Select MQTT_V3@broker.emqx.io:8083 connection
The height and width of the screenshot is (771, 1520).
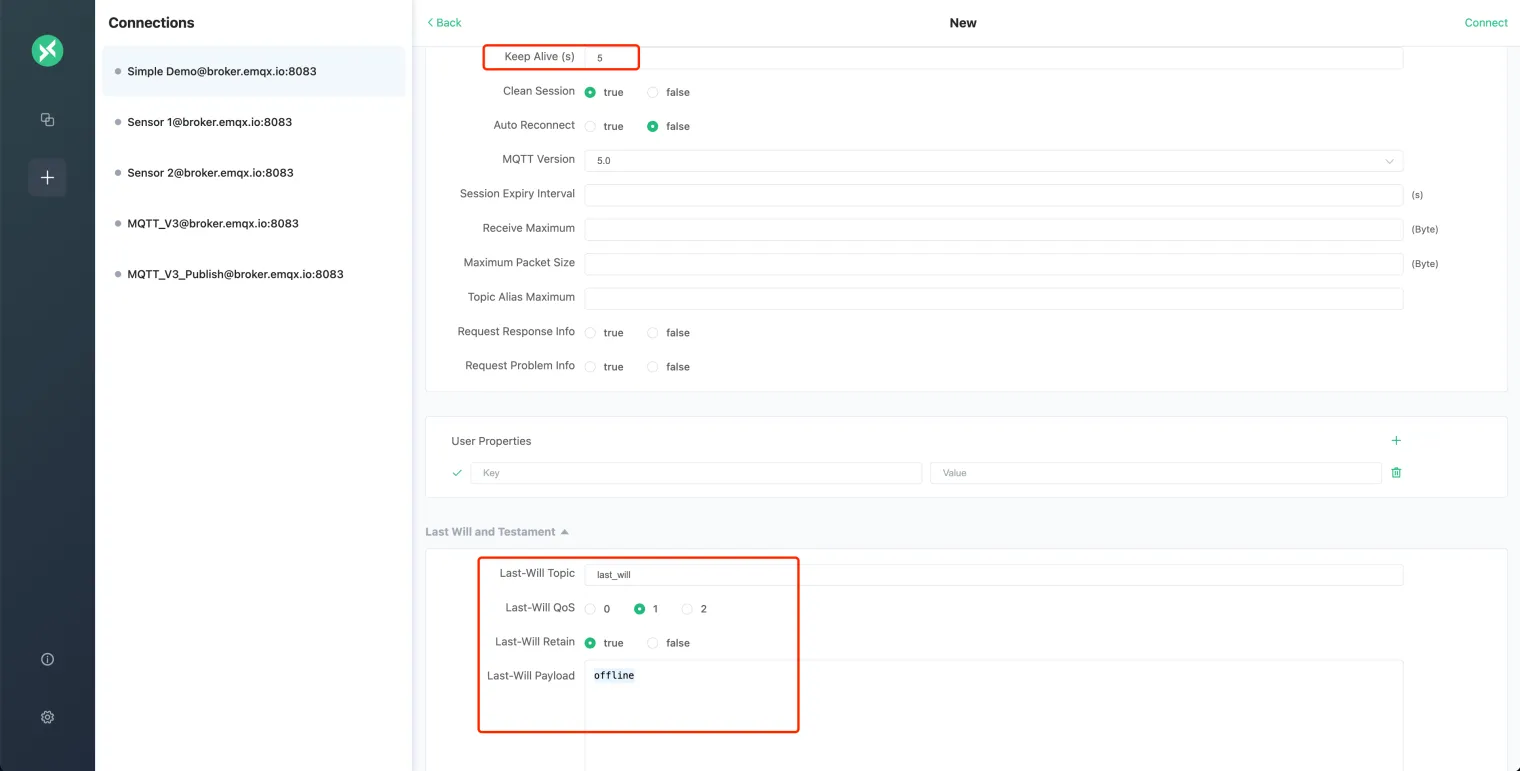tap(254, 223)
